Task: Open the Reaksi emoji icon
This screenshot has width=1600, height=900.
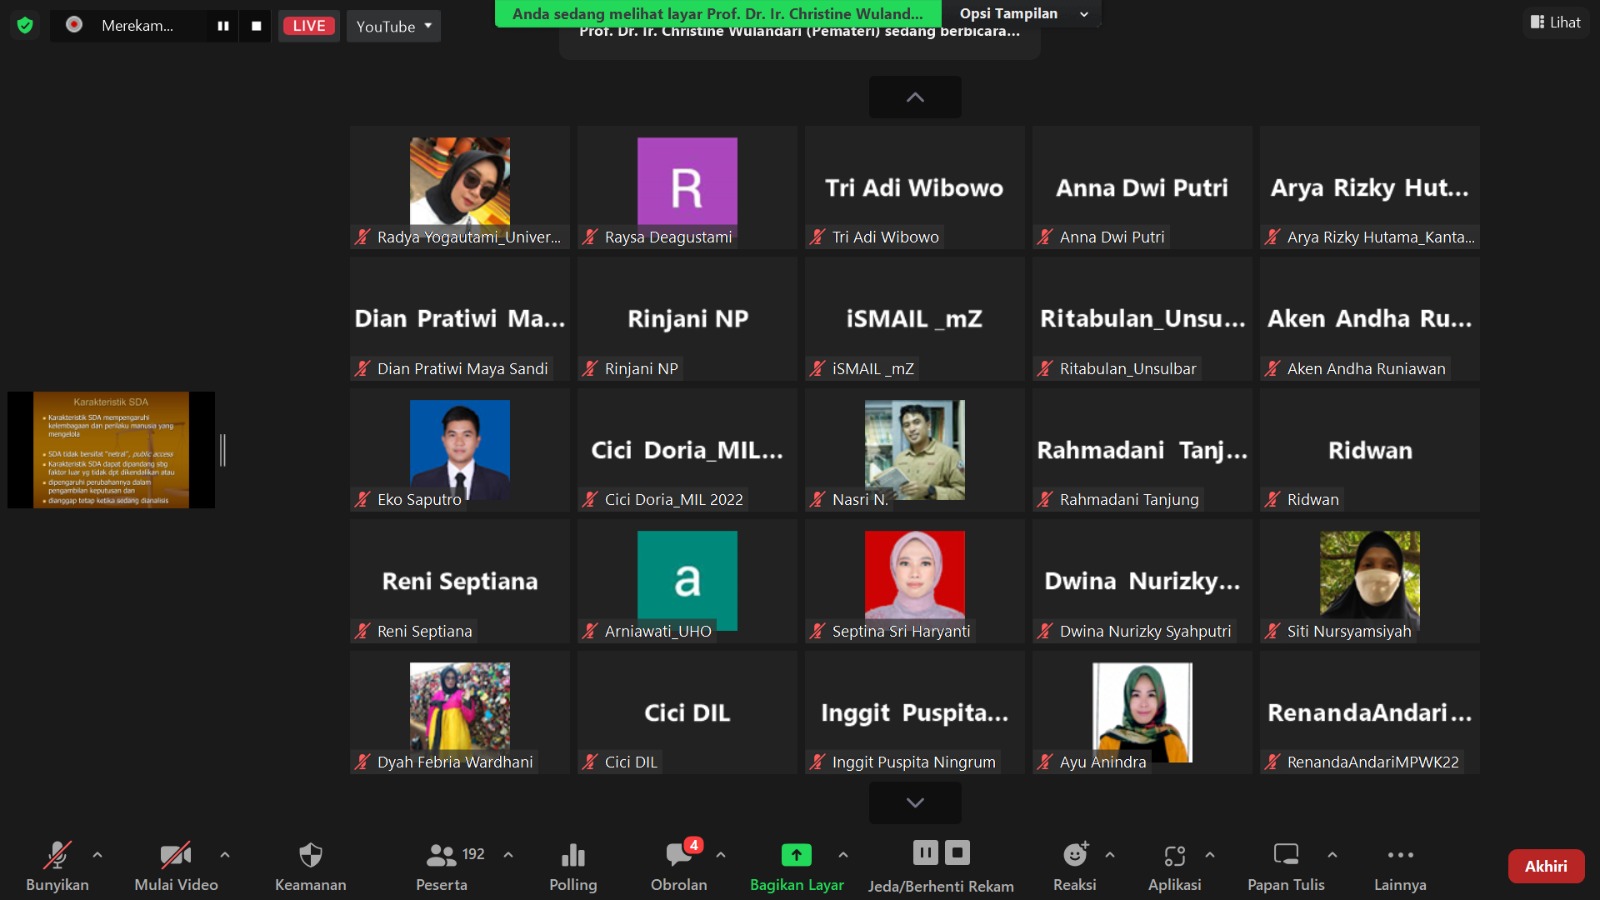Action: point(1075,856)
